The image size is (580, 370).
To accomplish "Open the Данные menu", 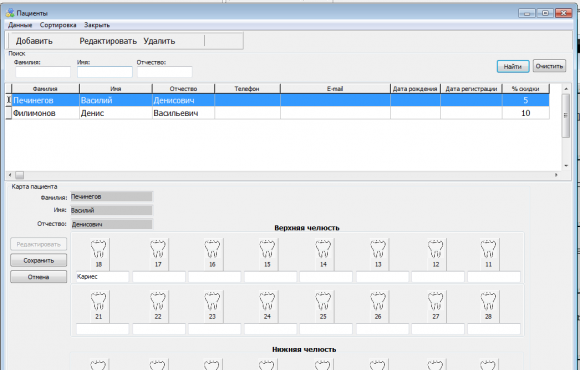I will click(x=20, y=25).
